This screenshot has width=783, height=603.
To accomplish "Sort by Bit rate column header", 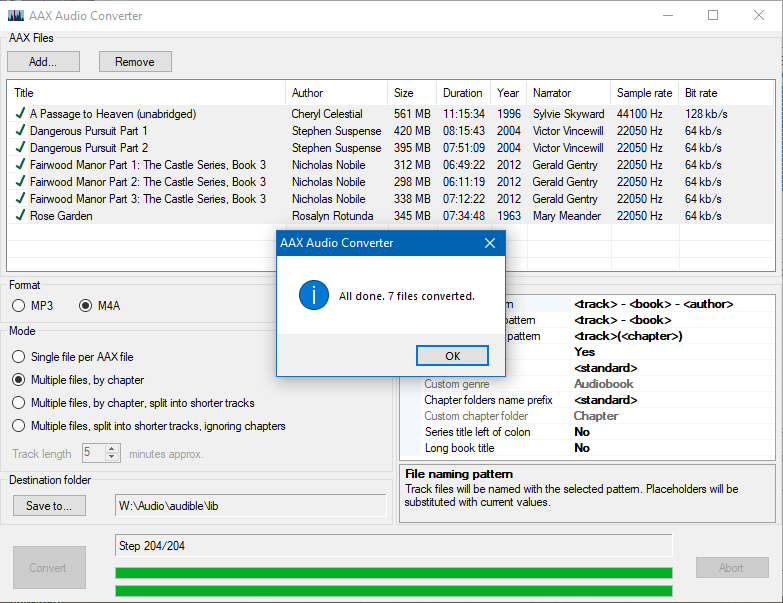I will pyautogui.click(x=726, y=93).
